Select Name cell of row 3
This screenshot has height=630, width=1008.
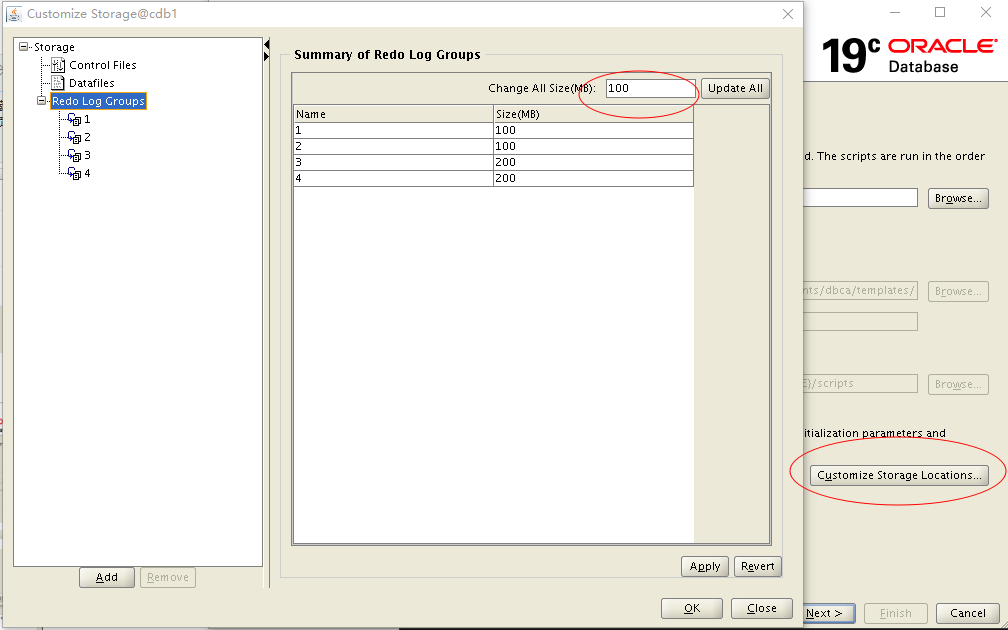click(x=393, y=162)
